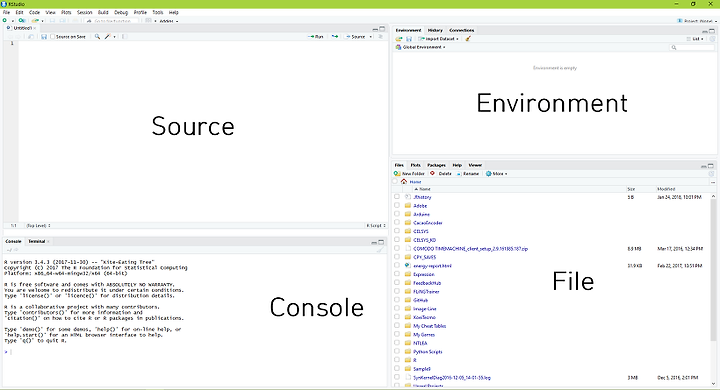This screenshot has width=720, height=390.
Task: Open the Session menu
Action: pyautogui.click(x=84, y=12)
